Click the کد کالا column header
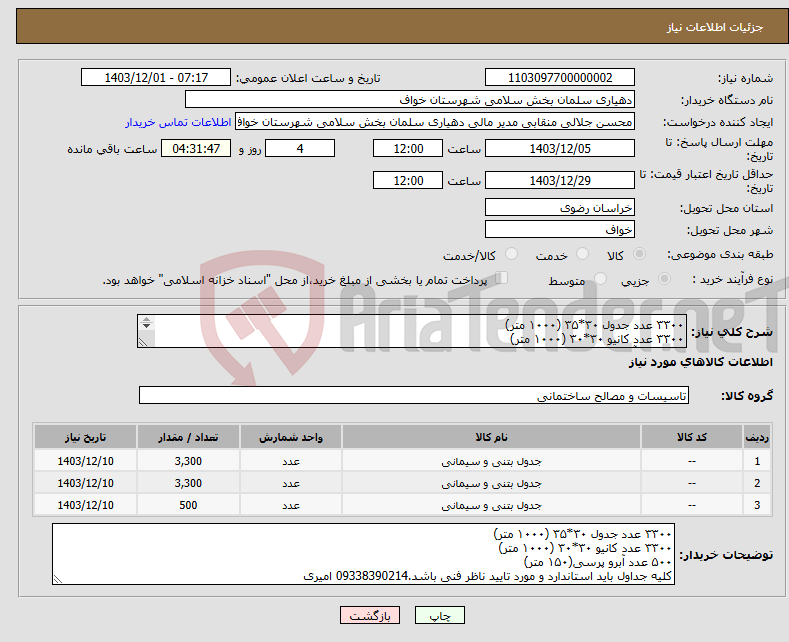789x642 pixels. point(692,437)
